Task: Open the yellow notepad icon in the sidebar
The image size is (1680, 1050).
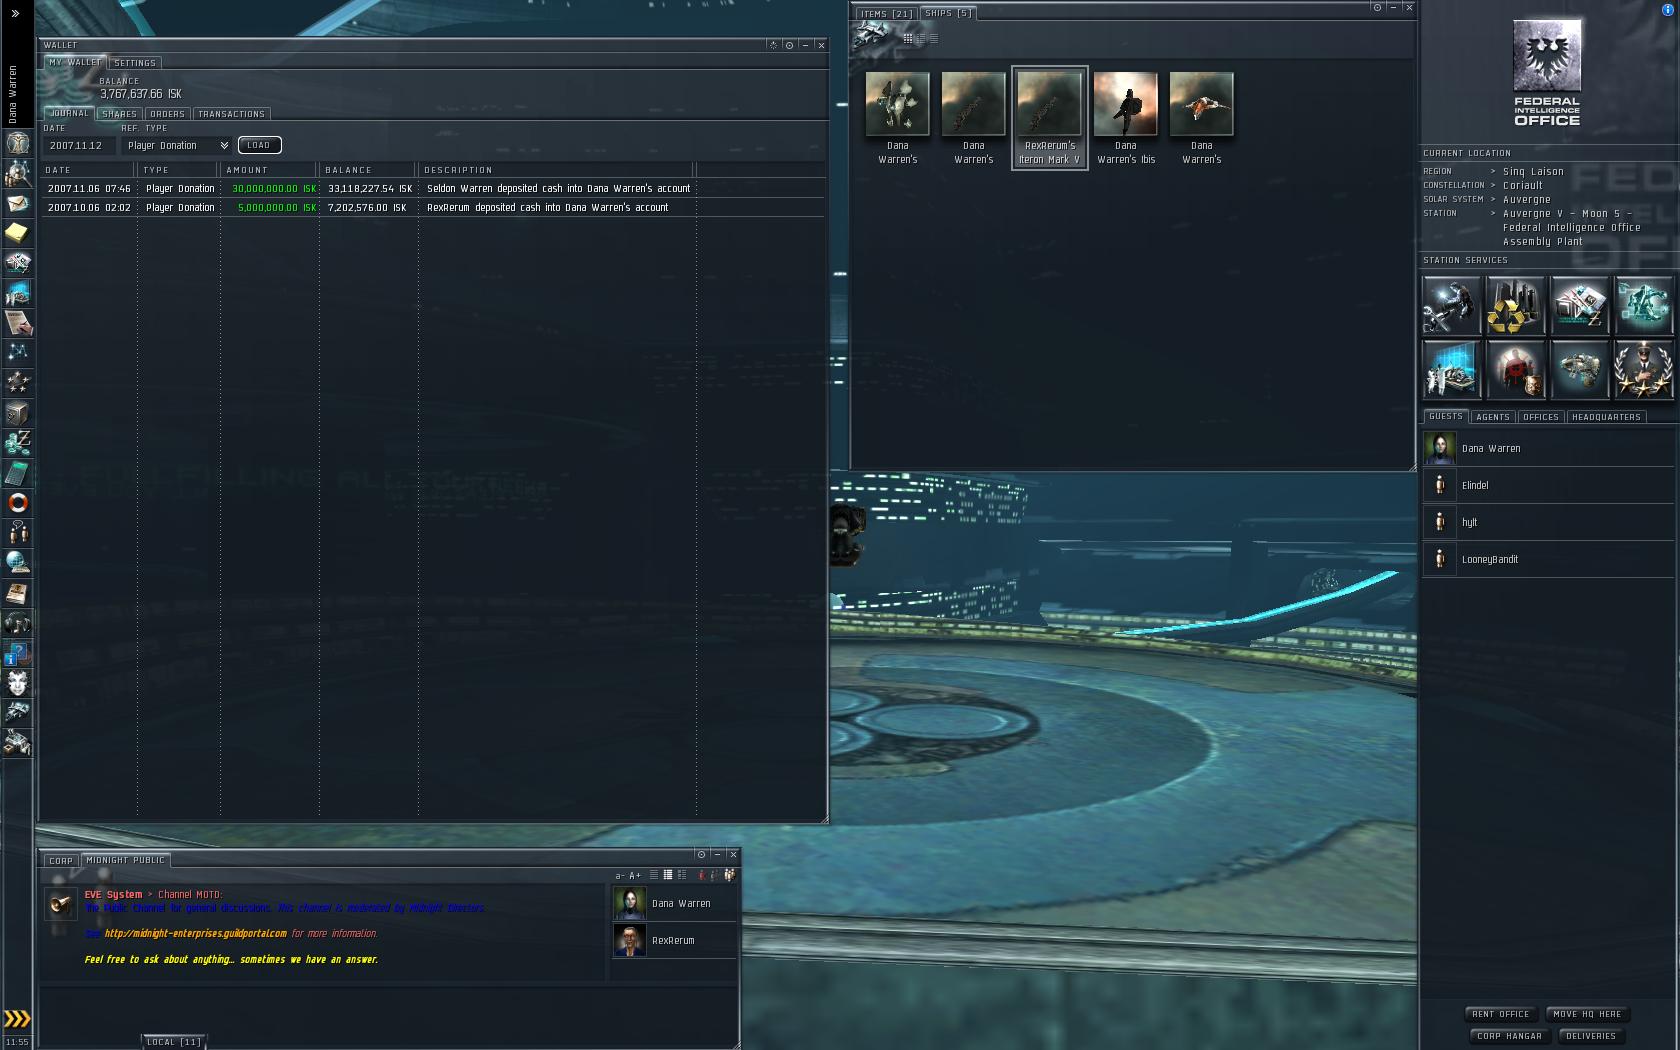Action: 18,233
